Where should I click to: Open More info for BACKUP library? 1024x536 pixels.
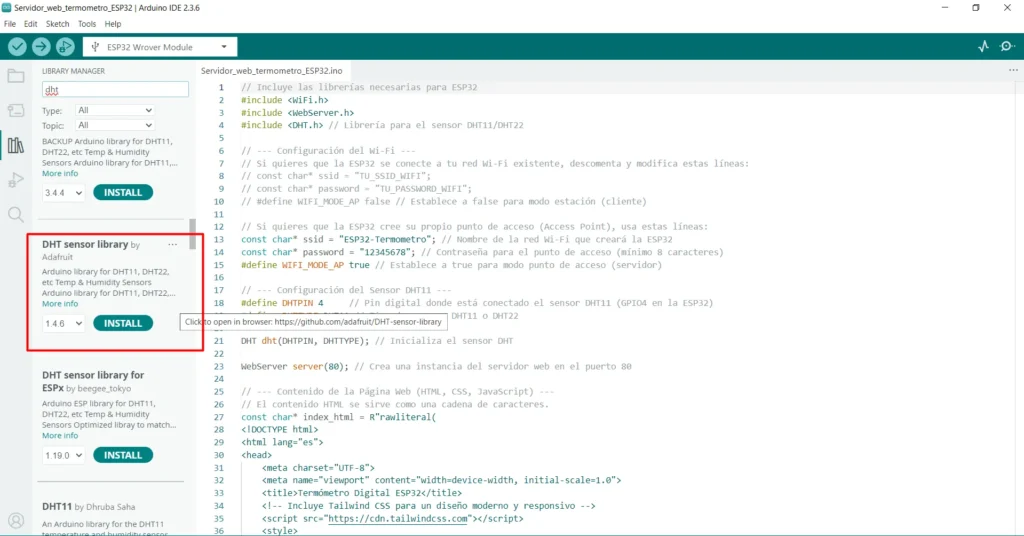click(x=60, y=174)
